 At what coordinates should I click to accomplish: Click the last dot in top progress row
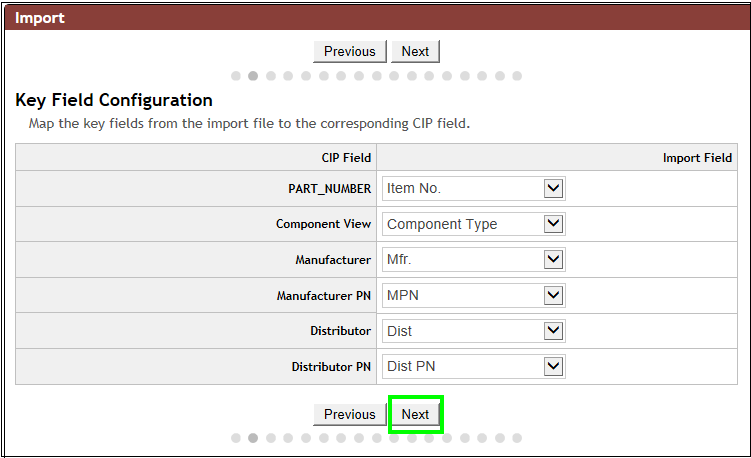point(517,75)
